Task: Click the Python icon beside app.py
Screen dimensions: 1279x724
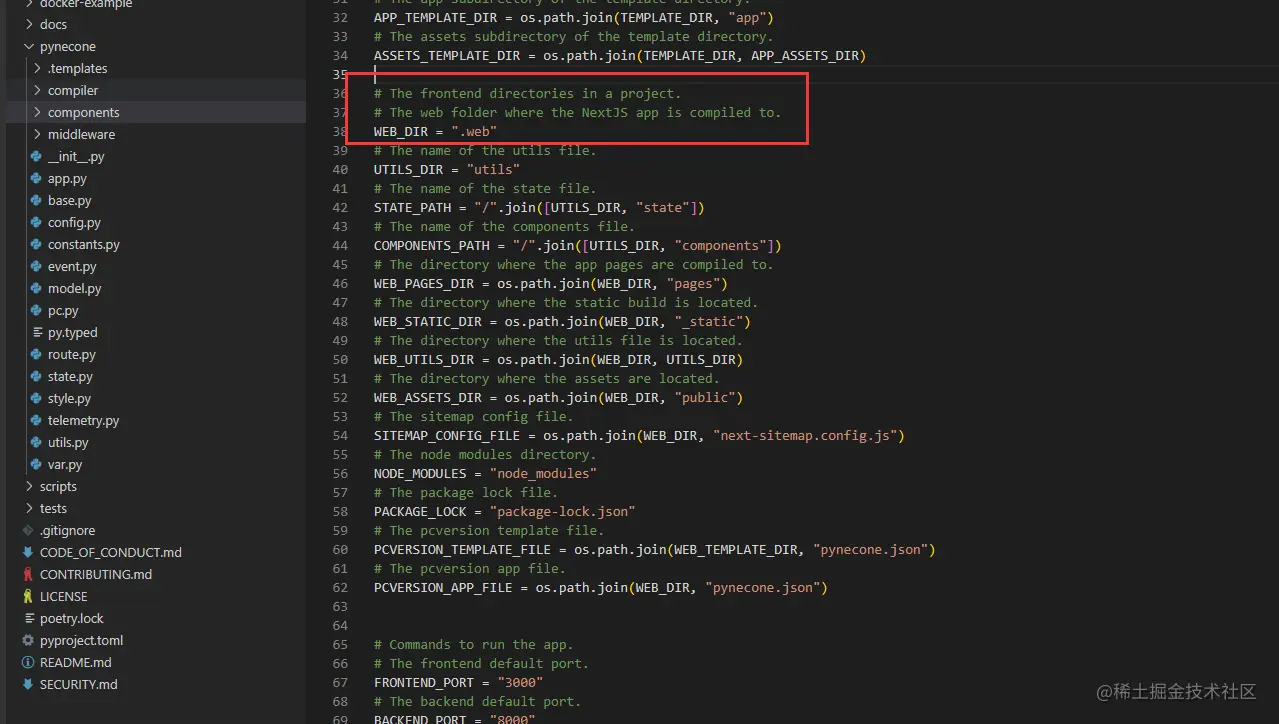Action: point(36,179)
